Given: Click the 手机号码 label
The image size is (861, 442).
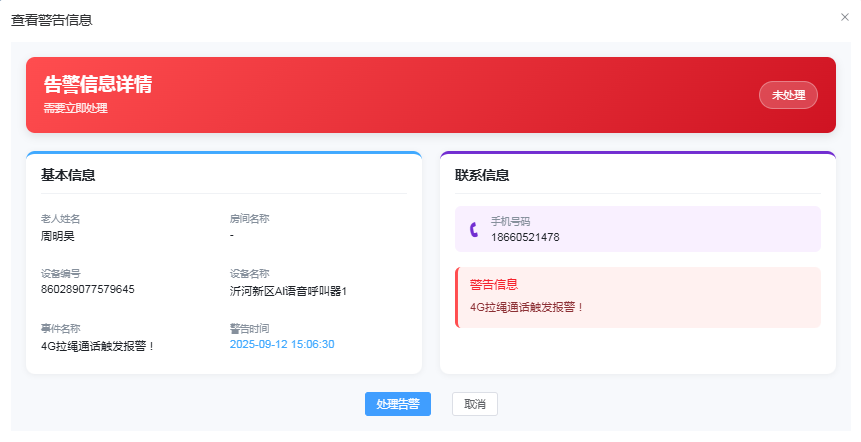Looking at the screenshot, I should tap(510, 221).
